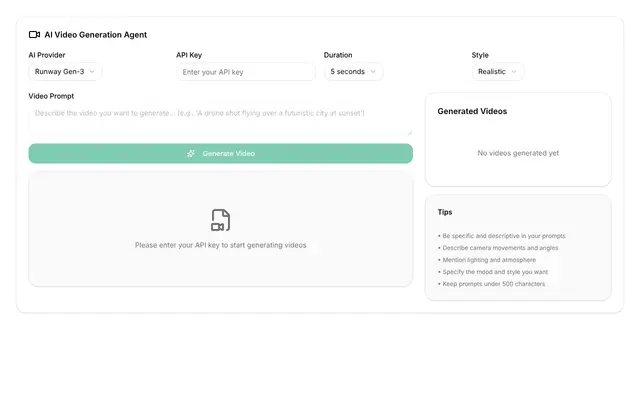Click the 'No videos generated yet' message
Image resolution: width=640 pixels, height=400 pixels.
point(518,153)
